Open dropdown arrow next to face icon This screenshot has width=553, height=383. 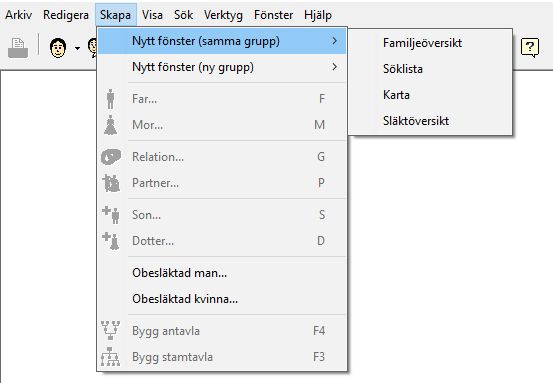point(77,48)
